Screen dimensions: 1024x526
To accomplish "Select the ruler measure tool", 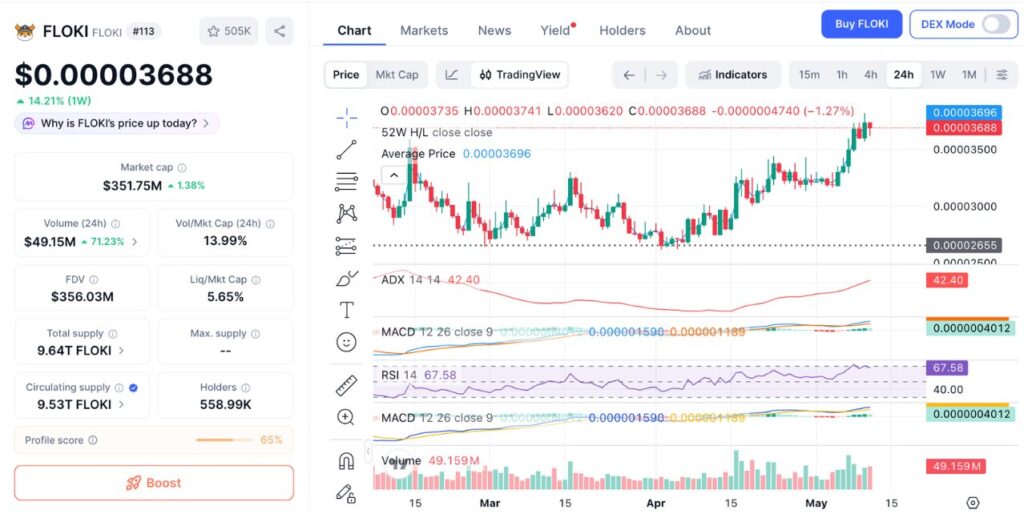I will click(346, 386).
